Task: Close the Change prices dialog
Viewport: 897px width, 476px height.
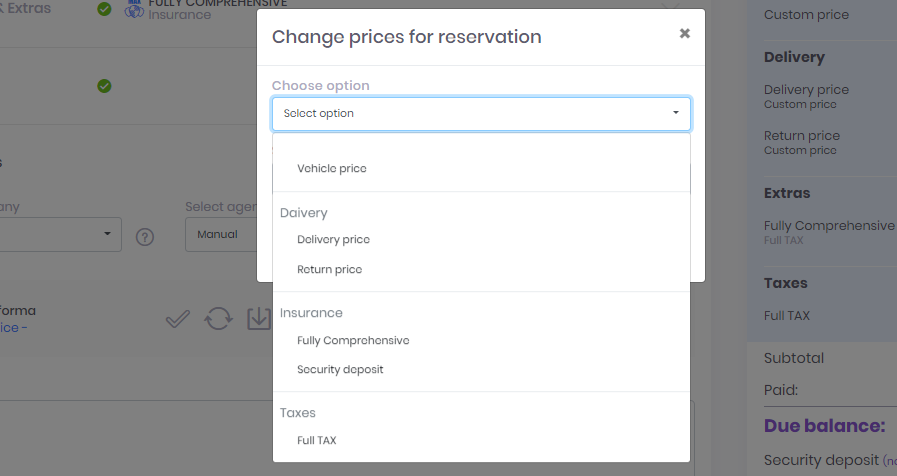Action: 684,33
